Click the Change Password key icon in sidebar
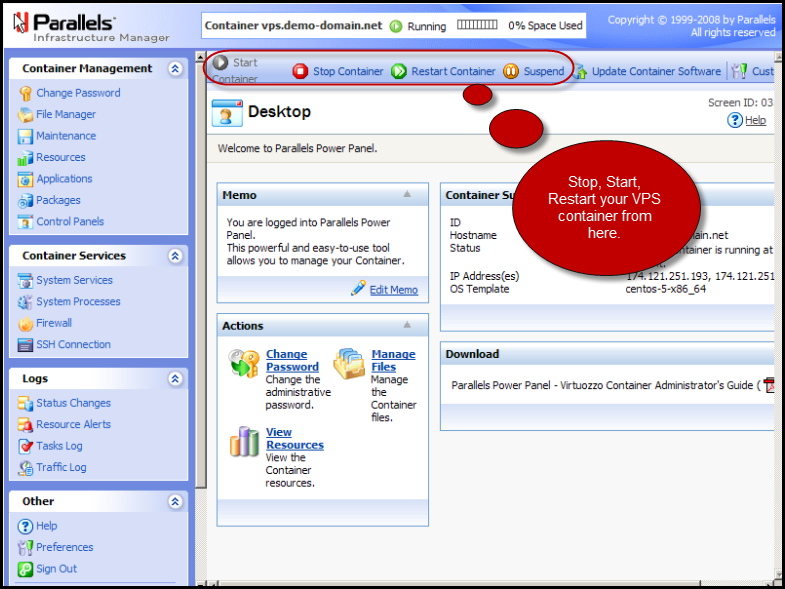This screenshot has width=785, height=589. 25,93
